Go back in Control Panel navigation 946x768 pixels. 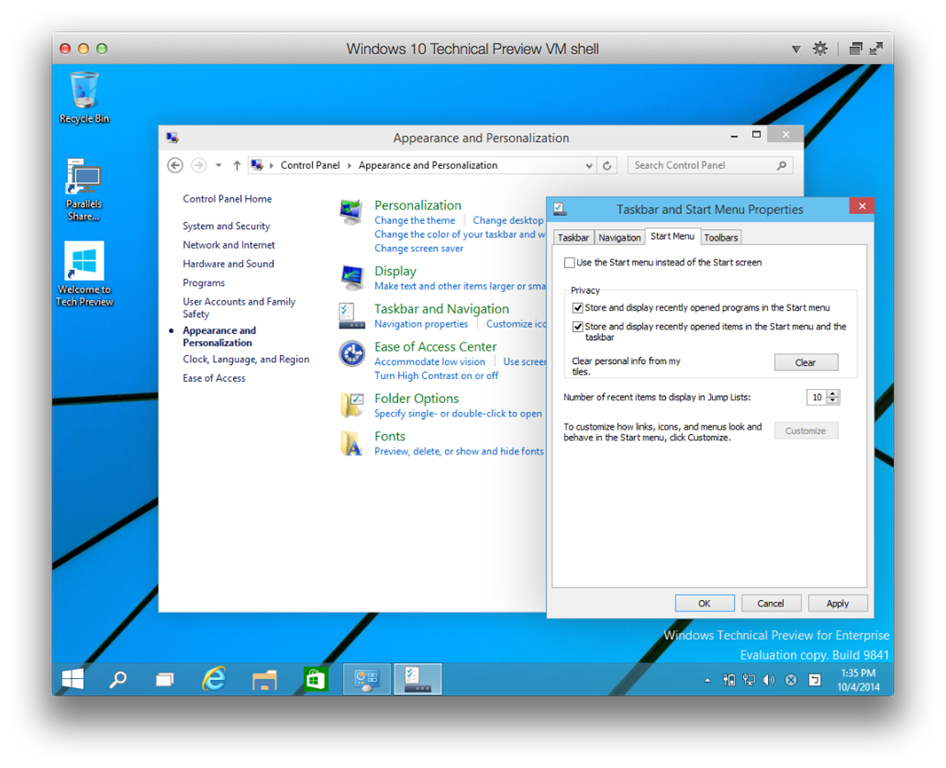[x=175, y=165]
